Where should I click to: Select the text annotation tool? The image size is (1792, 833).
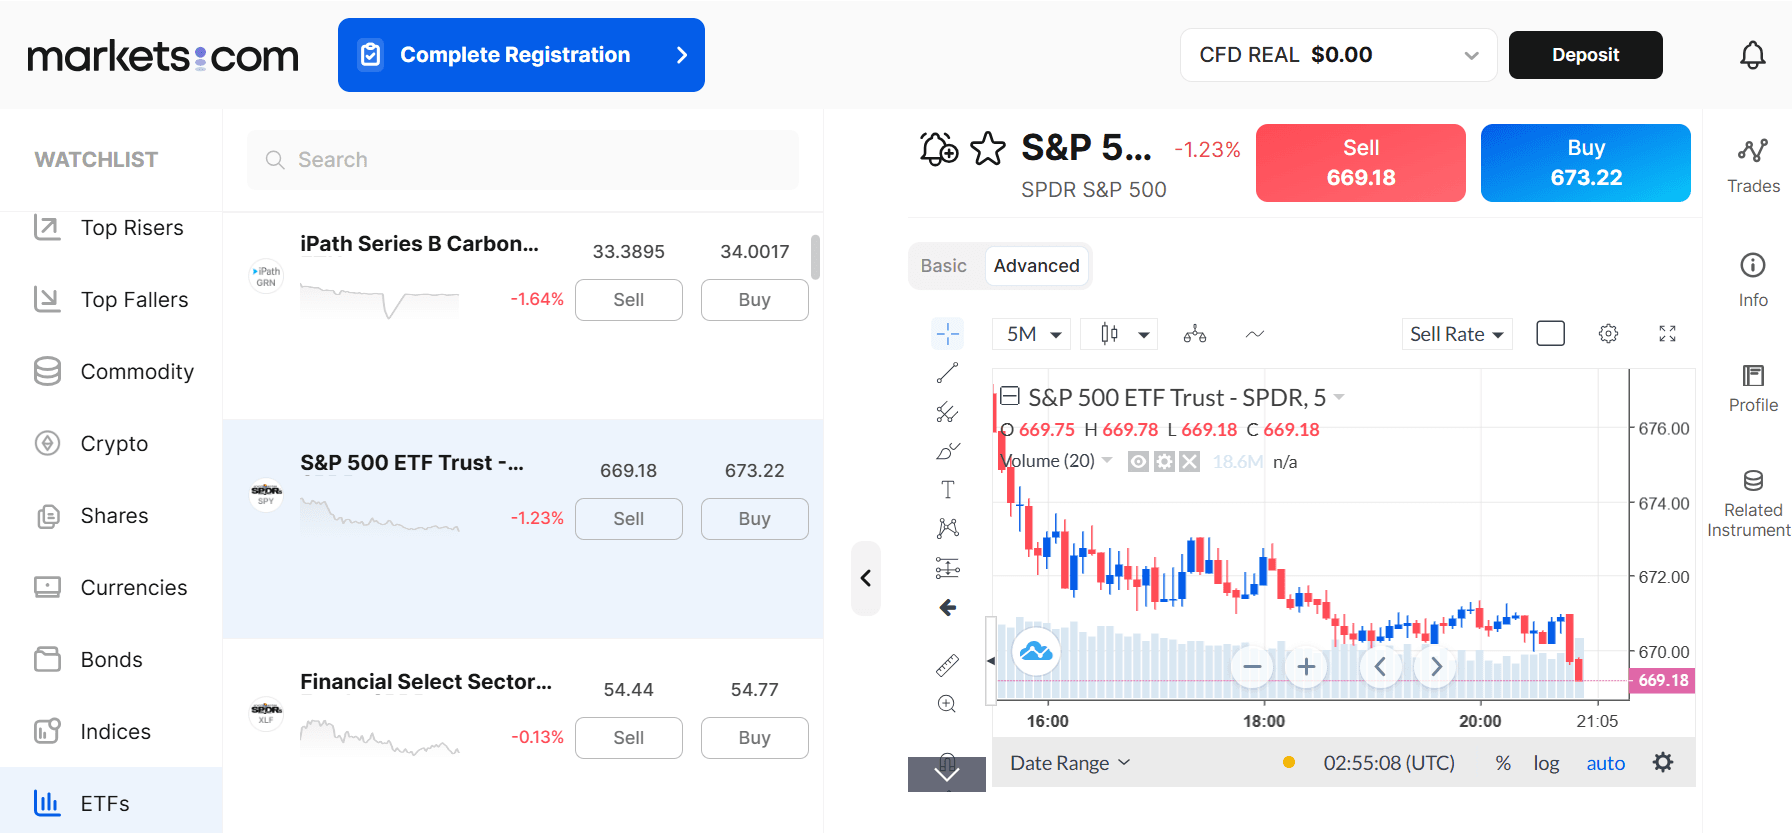(947, 489)
